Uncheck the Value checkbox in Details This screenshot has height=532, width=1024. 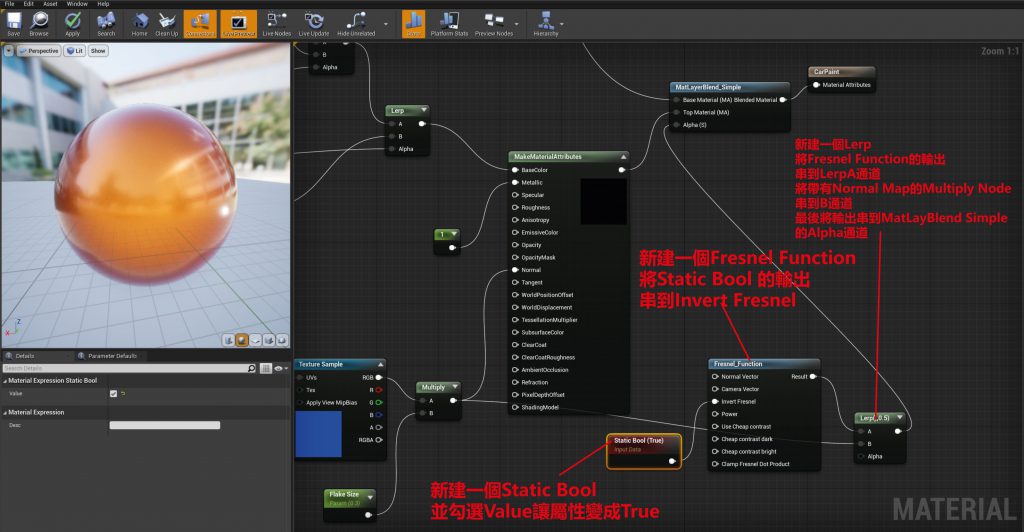pyautogui.click(x=113, y=393)
